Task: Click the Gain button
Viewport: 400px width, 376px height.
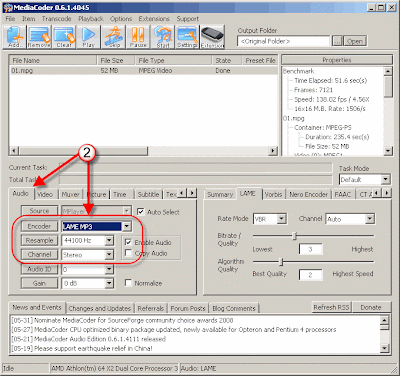Action: click(39, 283)
